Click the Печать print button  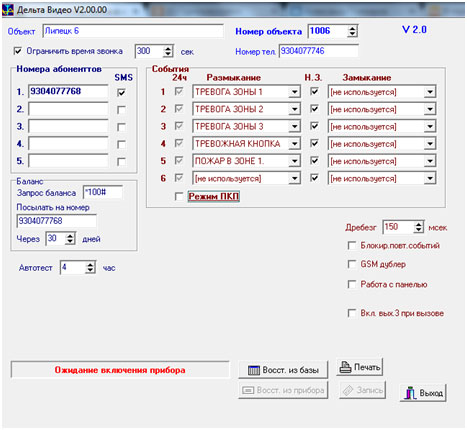(359, 367)
